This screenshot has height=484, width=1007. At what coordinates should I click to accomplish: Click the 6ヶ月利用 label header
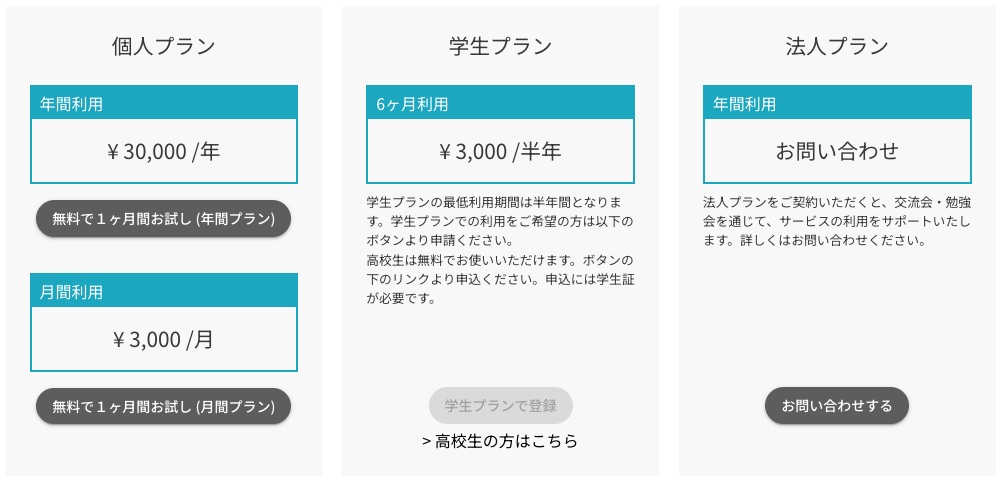click(x=412, y=104)
